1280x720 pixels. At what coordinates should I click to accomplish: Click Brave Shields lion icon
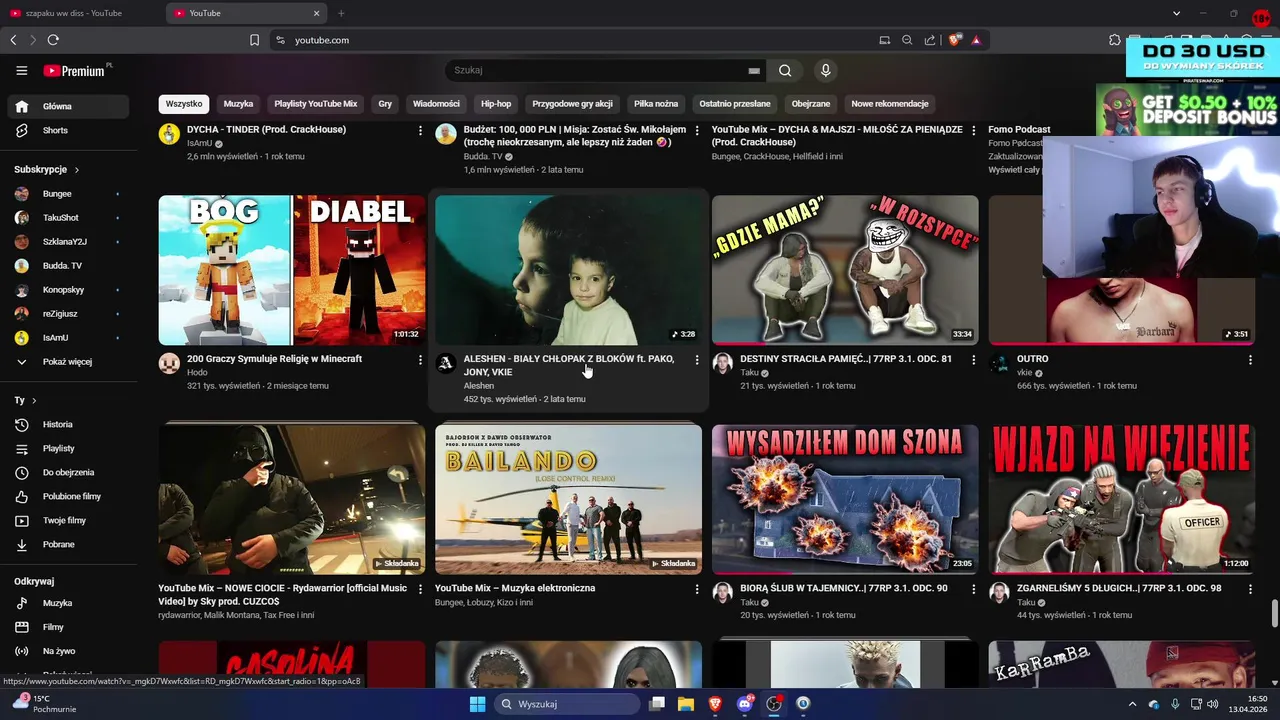tap(955, 40)
